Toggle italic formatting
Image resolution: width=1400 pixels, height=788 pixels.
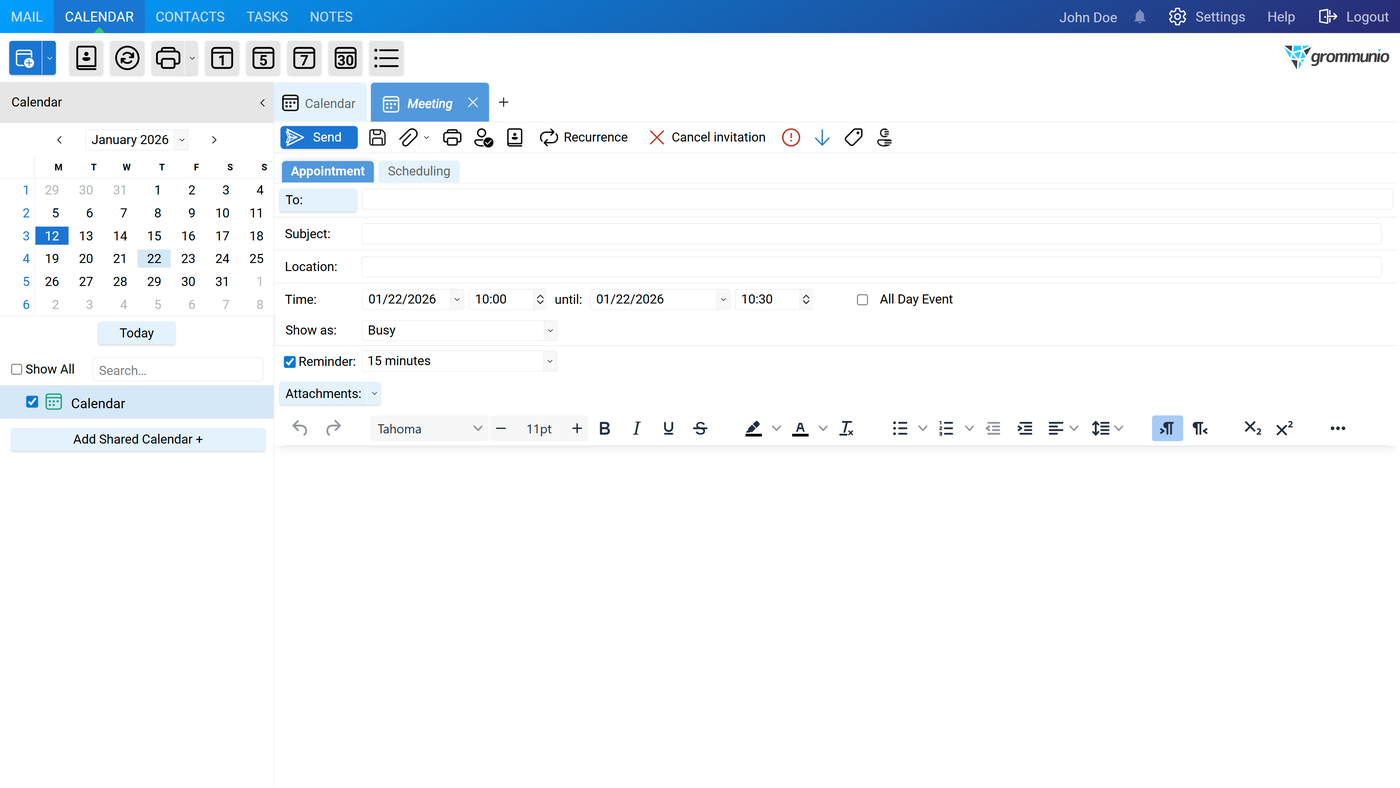[x=636, y=428]
